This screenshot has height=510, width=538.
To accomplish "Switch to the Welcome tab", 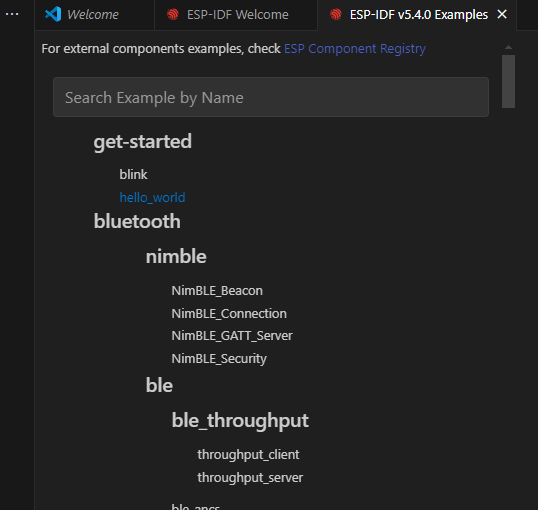I will (94, 15).
